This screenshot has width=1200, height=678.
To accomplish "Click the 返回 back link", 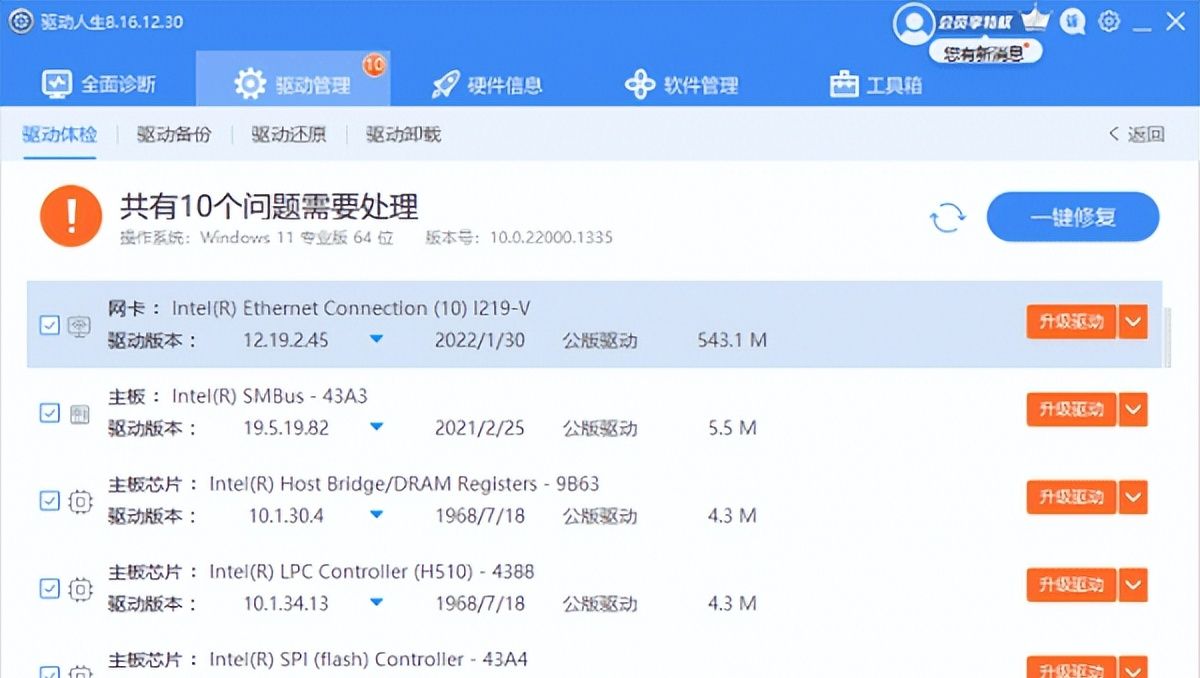I will pyautogui.click(x=1137, y=134).
